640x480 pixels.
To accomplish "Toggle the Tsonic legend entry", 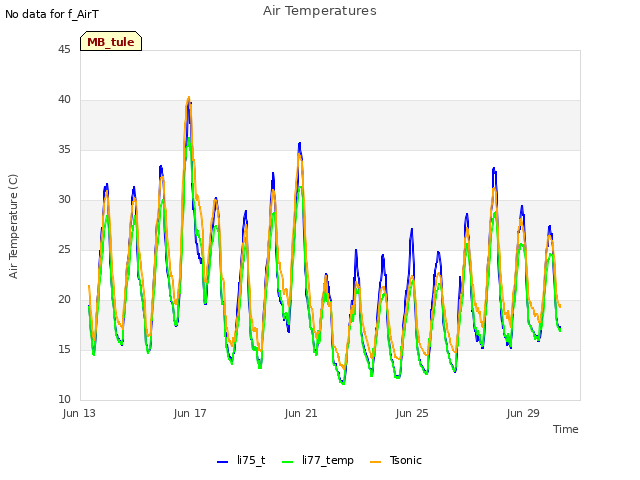I will 396,460.
